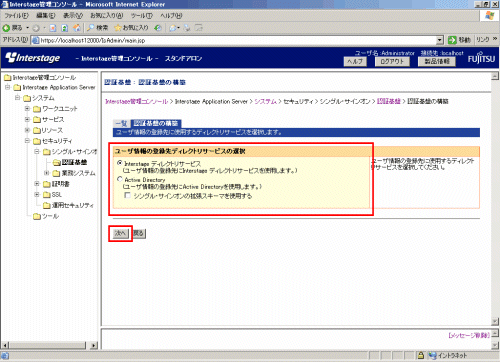The image size is (500, 362).
Task: Click the 認証基盤 open folder icon
Action: (x=57, y=163)
